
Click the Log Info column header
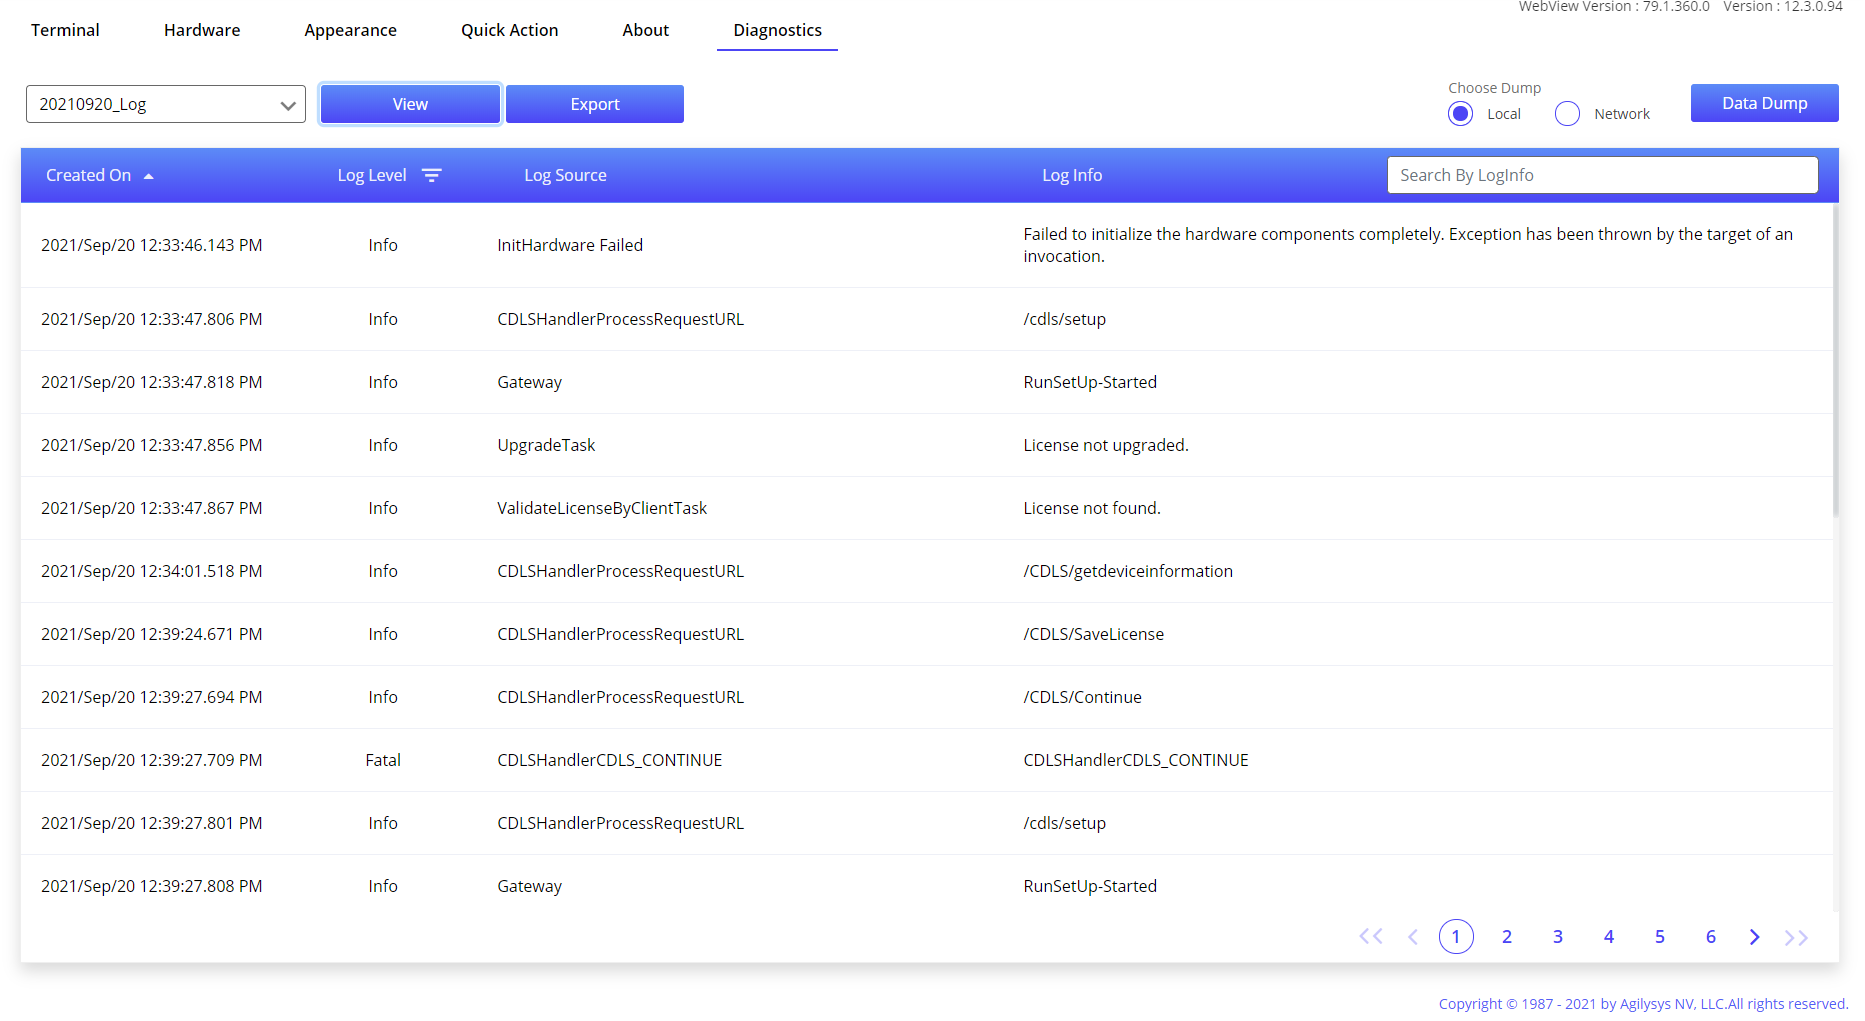pyautogui.click(x=1072, y=175)
